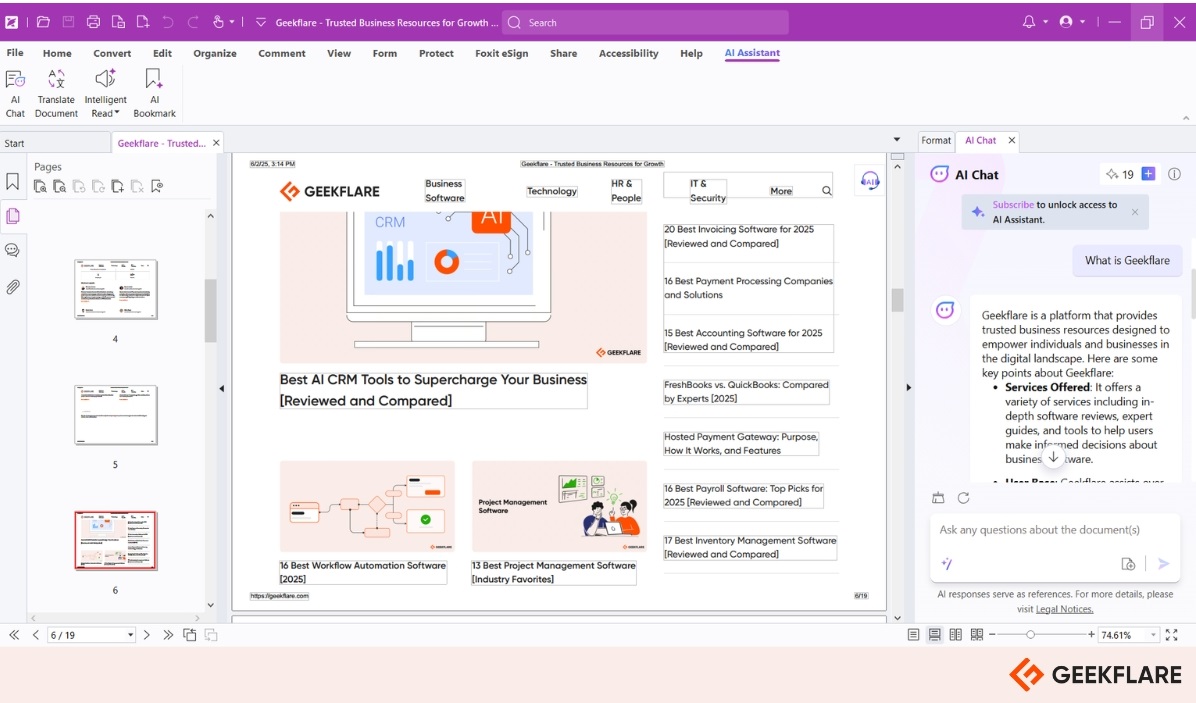
Task: Switch to continuous page view
Action: [x=934, y=634]
